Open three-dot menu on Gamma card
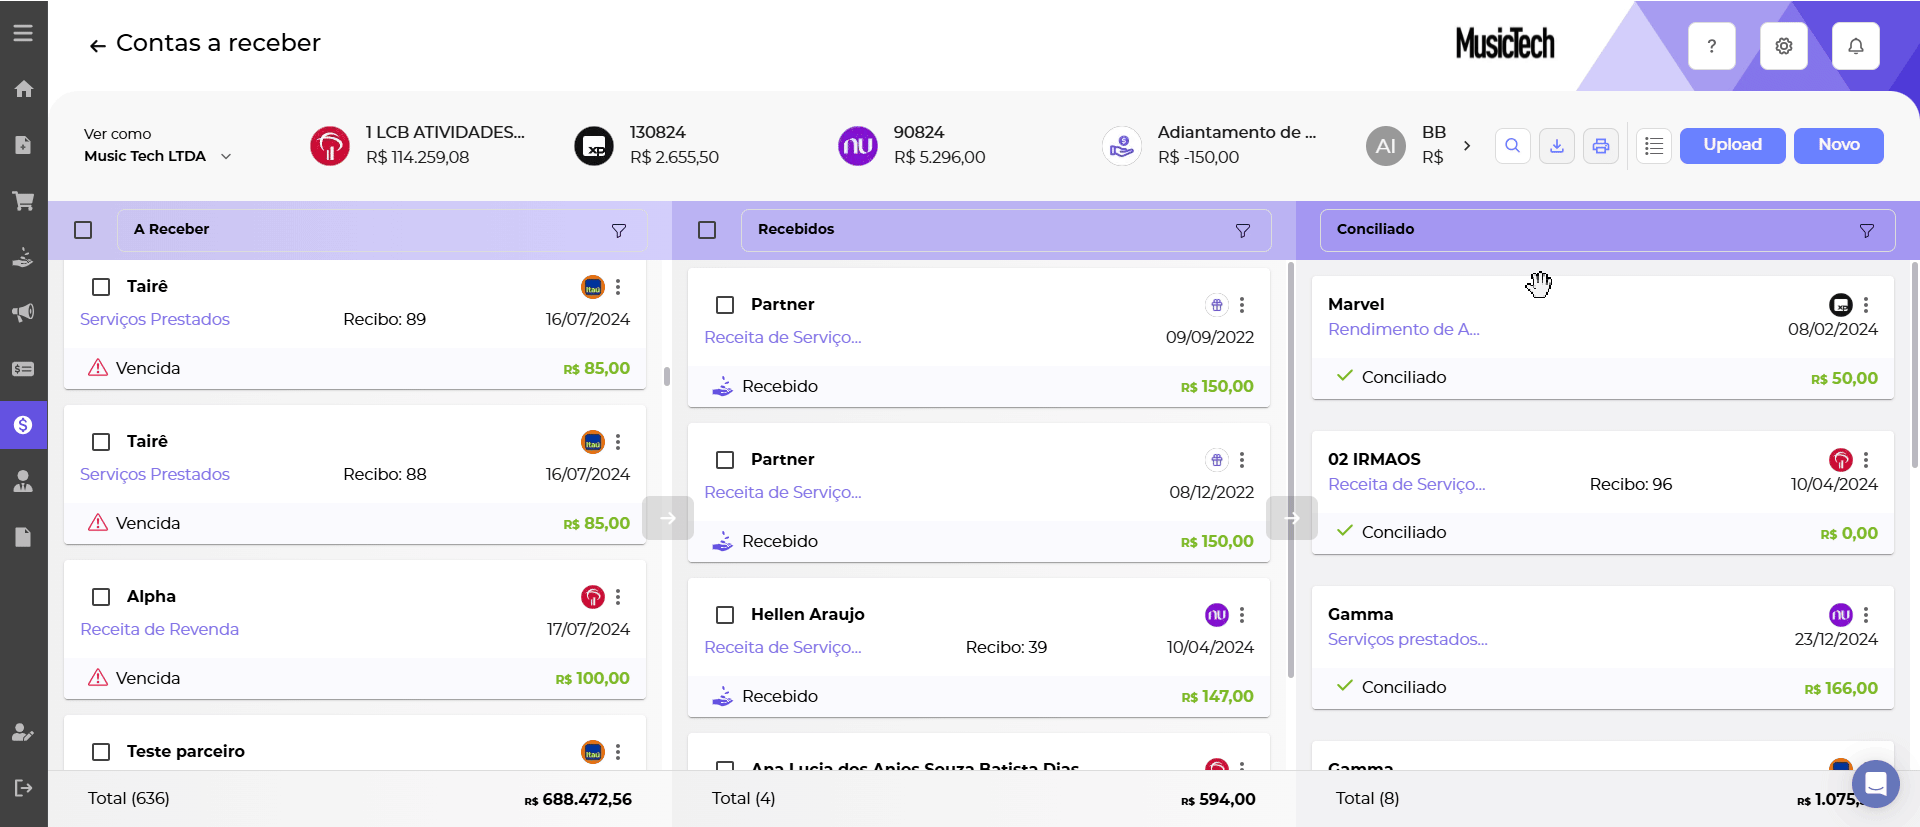The height and width of the screenshot is (827, 1920). [x=1866, y=615]
